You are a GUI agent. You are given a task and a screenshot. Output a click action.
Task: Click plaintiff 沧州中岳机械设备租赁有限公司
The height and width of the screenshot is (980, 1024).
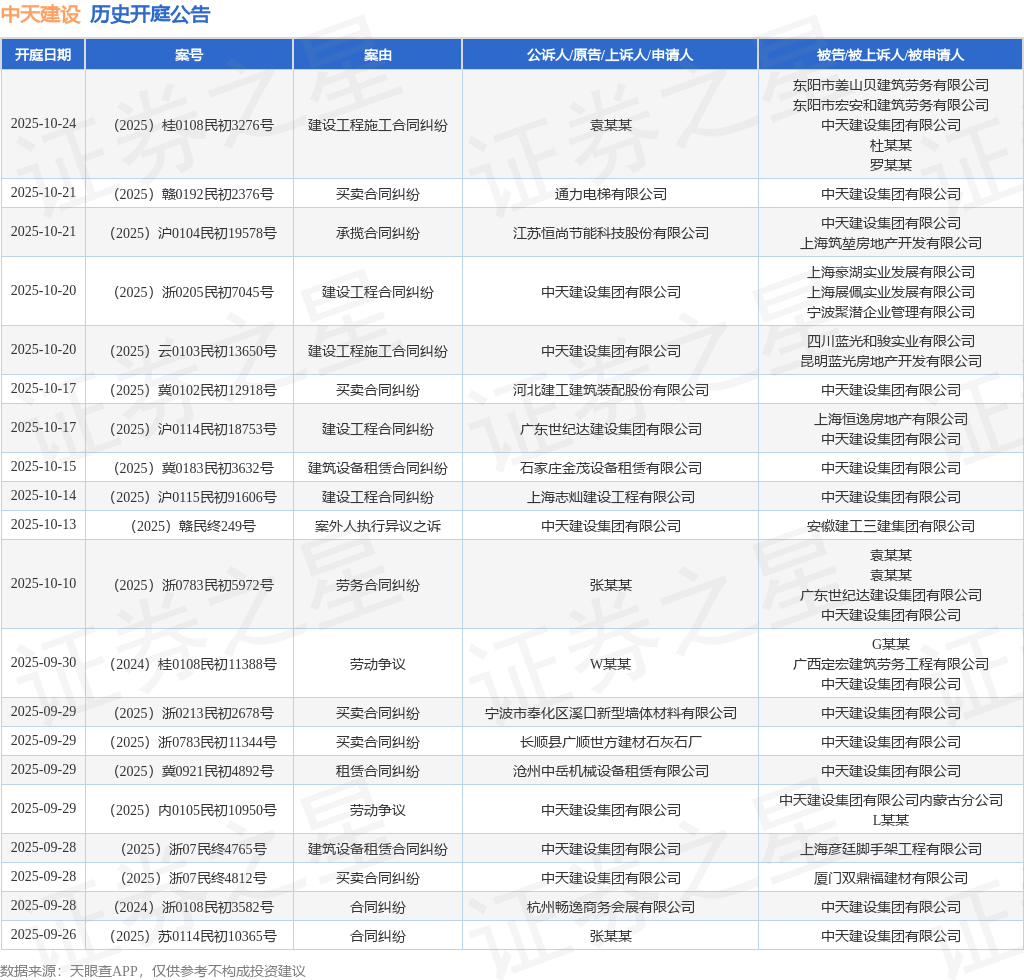click(611, 771)
